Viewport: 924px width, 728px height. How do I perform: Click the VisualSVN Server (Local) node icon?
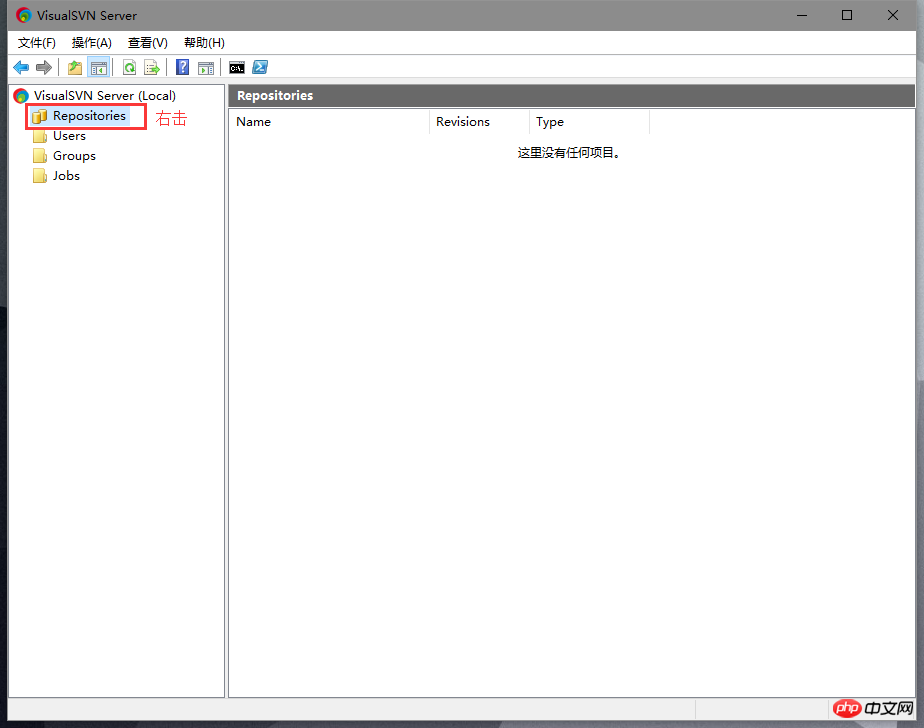(x=21, y=95)
